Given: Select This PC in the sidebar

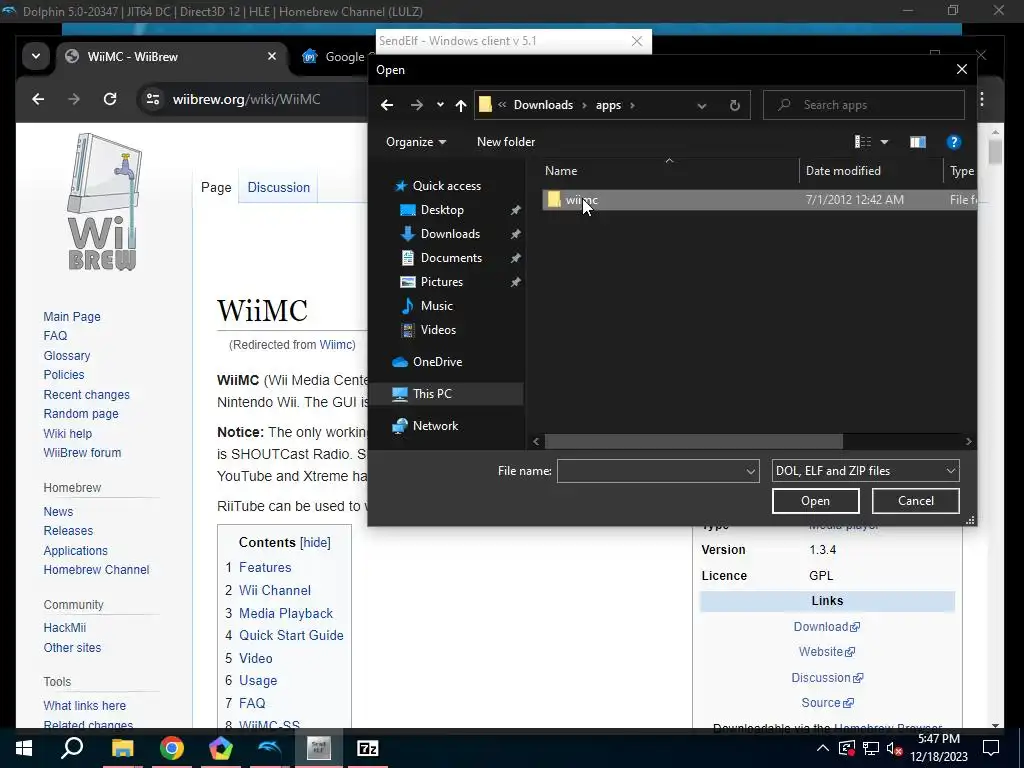Looking at the screenshot, I should tap(432, 394).
